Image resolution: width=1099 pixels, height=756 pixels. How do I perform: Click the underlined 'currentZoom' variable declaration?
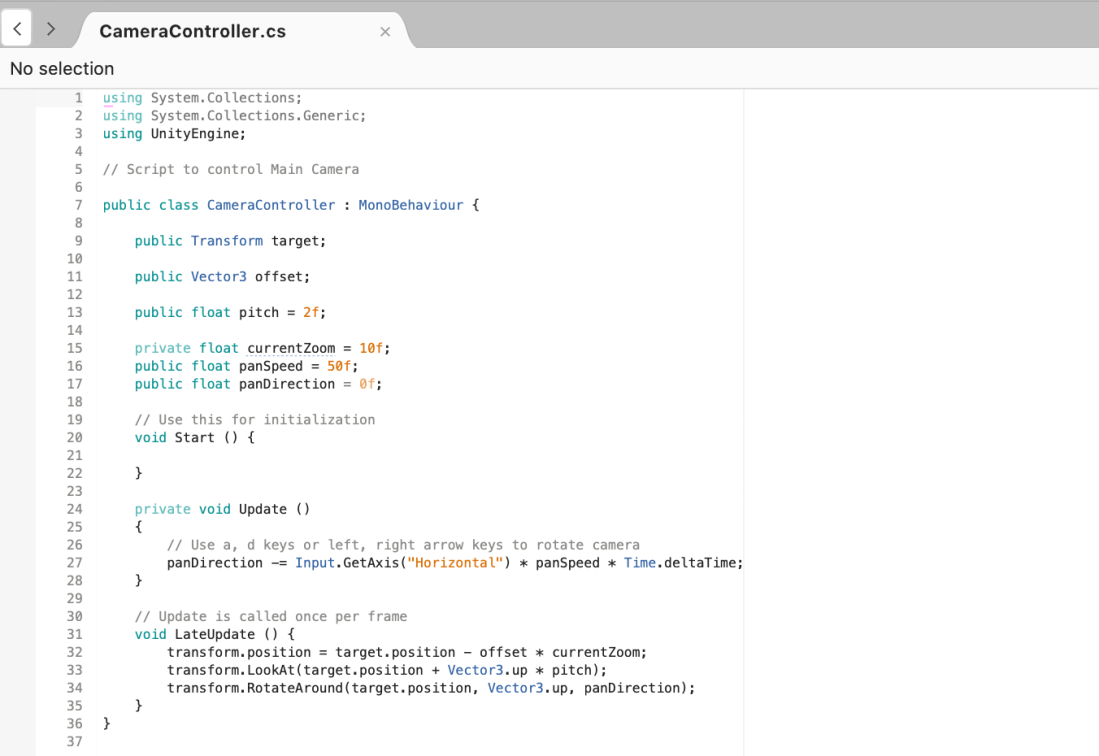(291, 348)
